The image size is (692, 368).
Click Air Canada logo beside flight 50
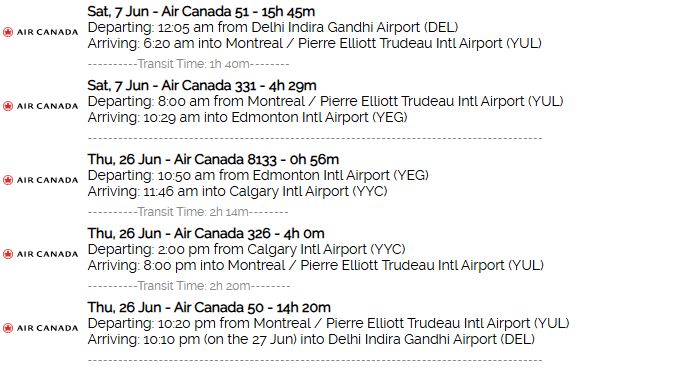pyautogui.click(x=40, y=328)
